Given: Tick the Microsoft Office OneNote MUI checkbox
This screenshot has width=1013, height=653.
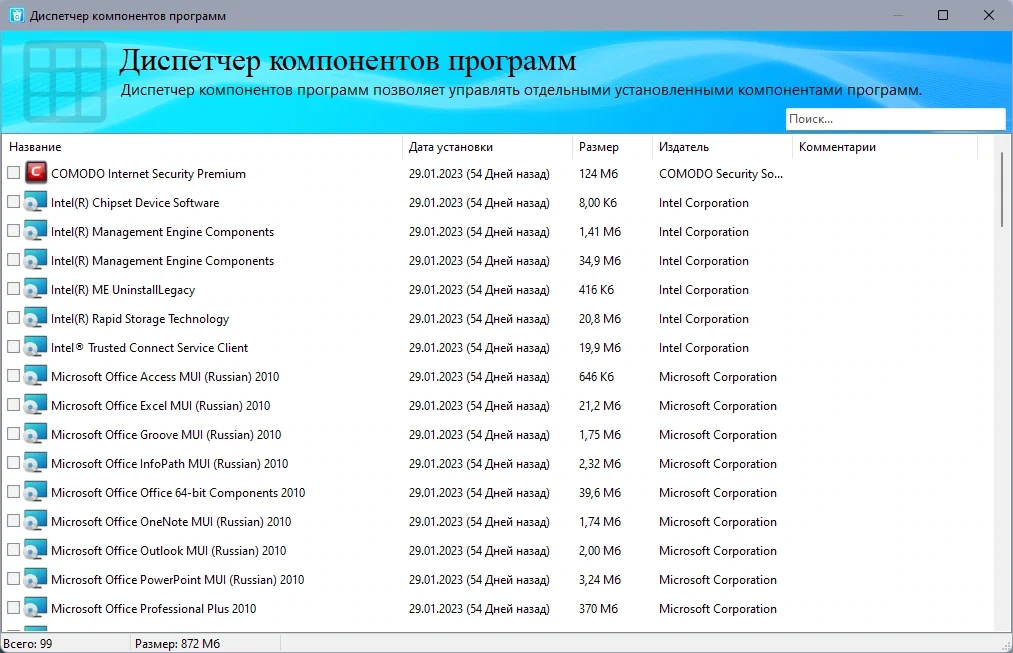Looking at the screenshot, I should pyautogui.click(x=13, y=521).
